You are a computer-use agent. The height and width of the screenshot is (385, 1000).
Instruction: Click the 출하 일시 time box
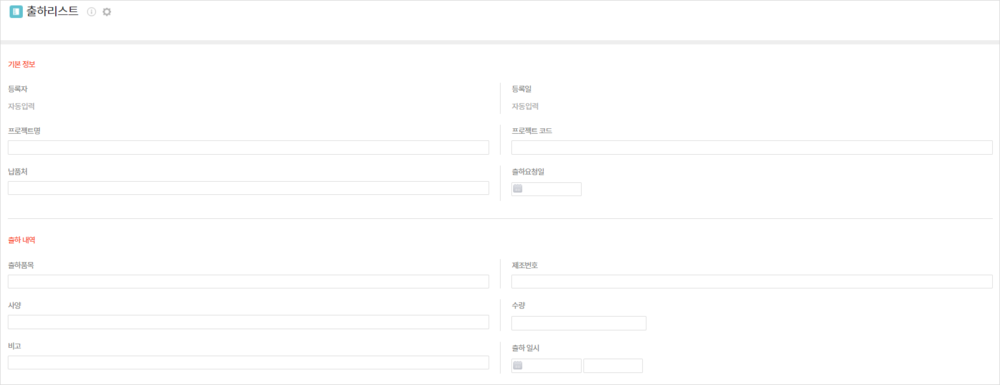(613, 366)
